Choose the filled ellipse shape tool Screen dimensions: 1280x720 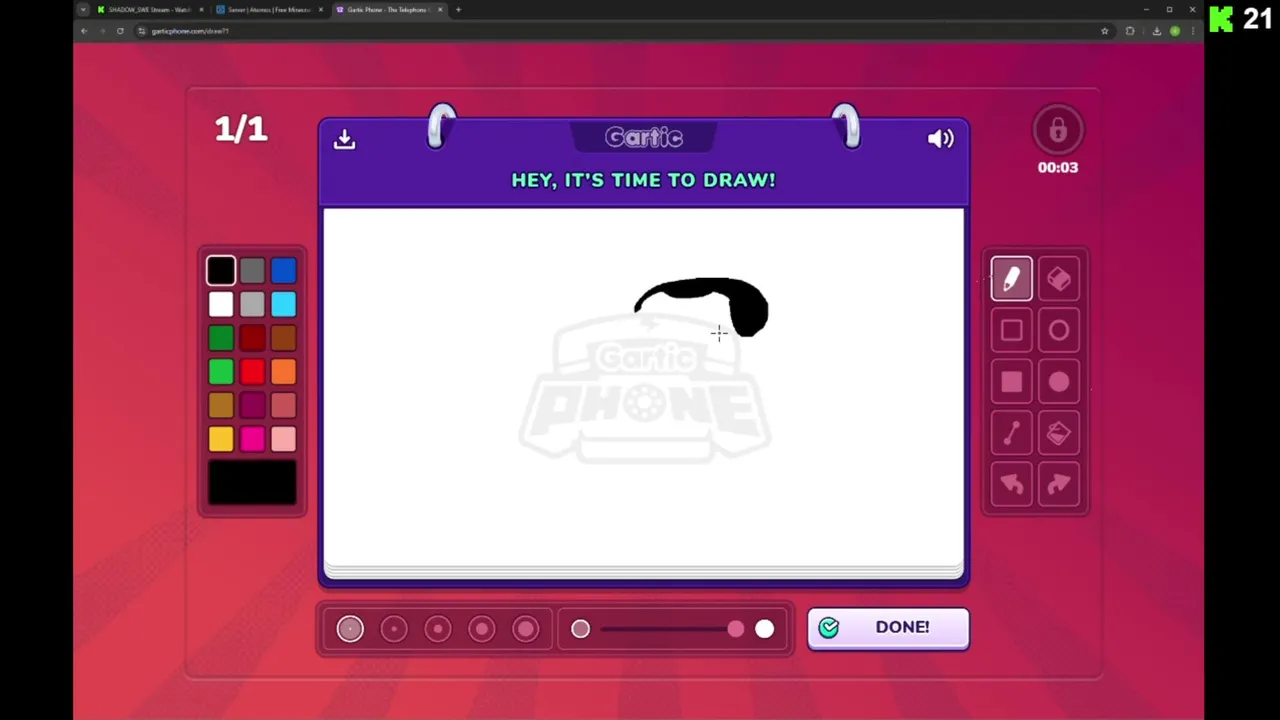1058,382
